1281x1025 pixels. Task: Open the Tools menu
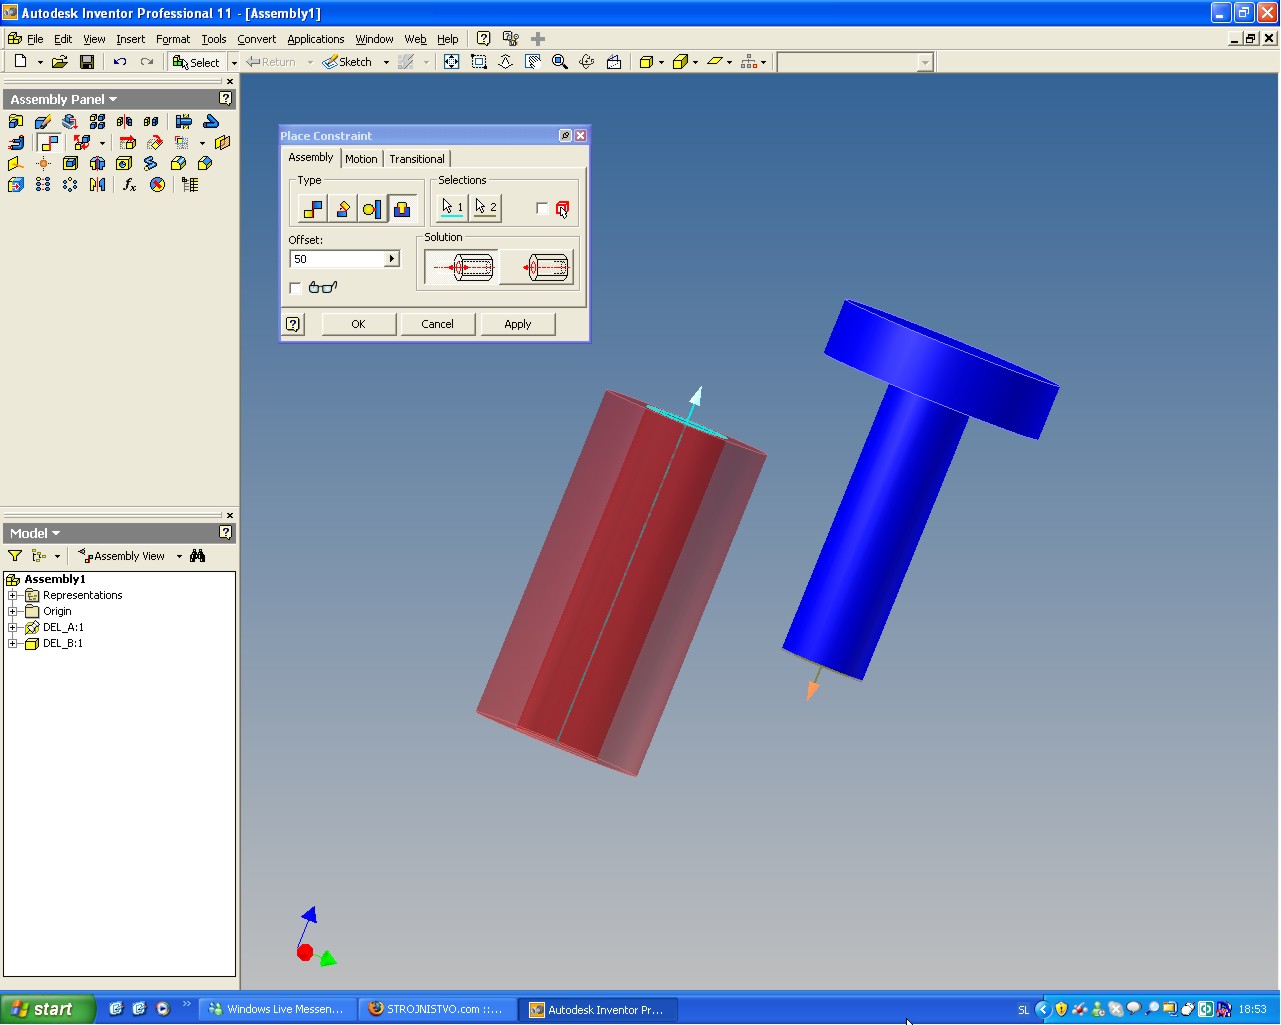tap(213, 39)
